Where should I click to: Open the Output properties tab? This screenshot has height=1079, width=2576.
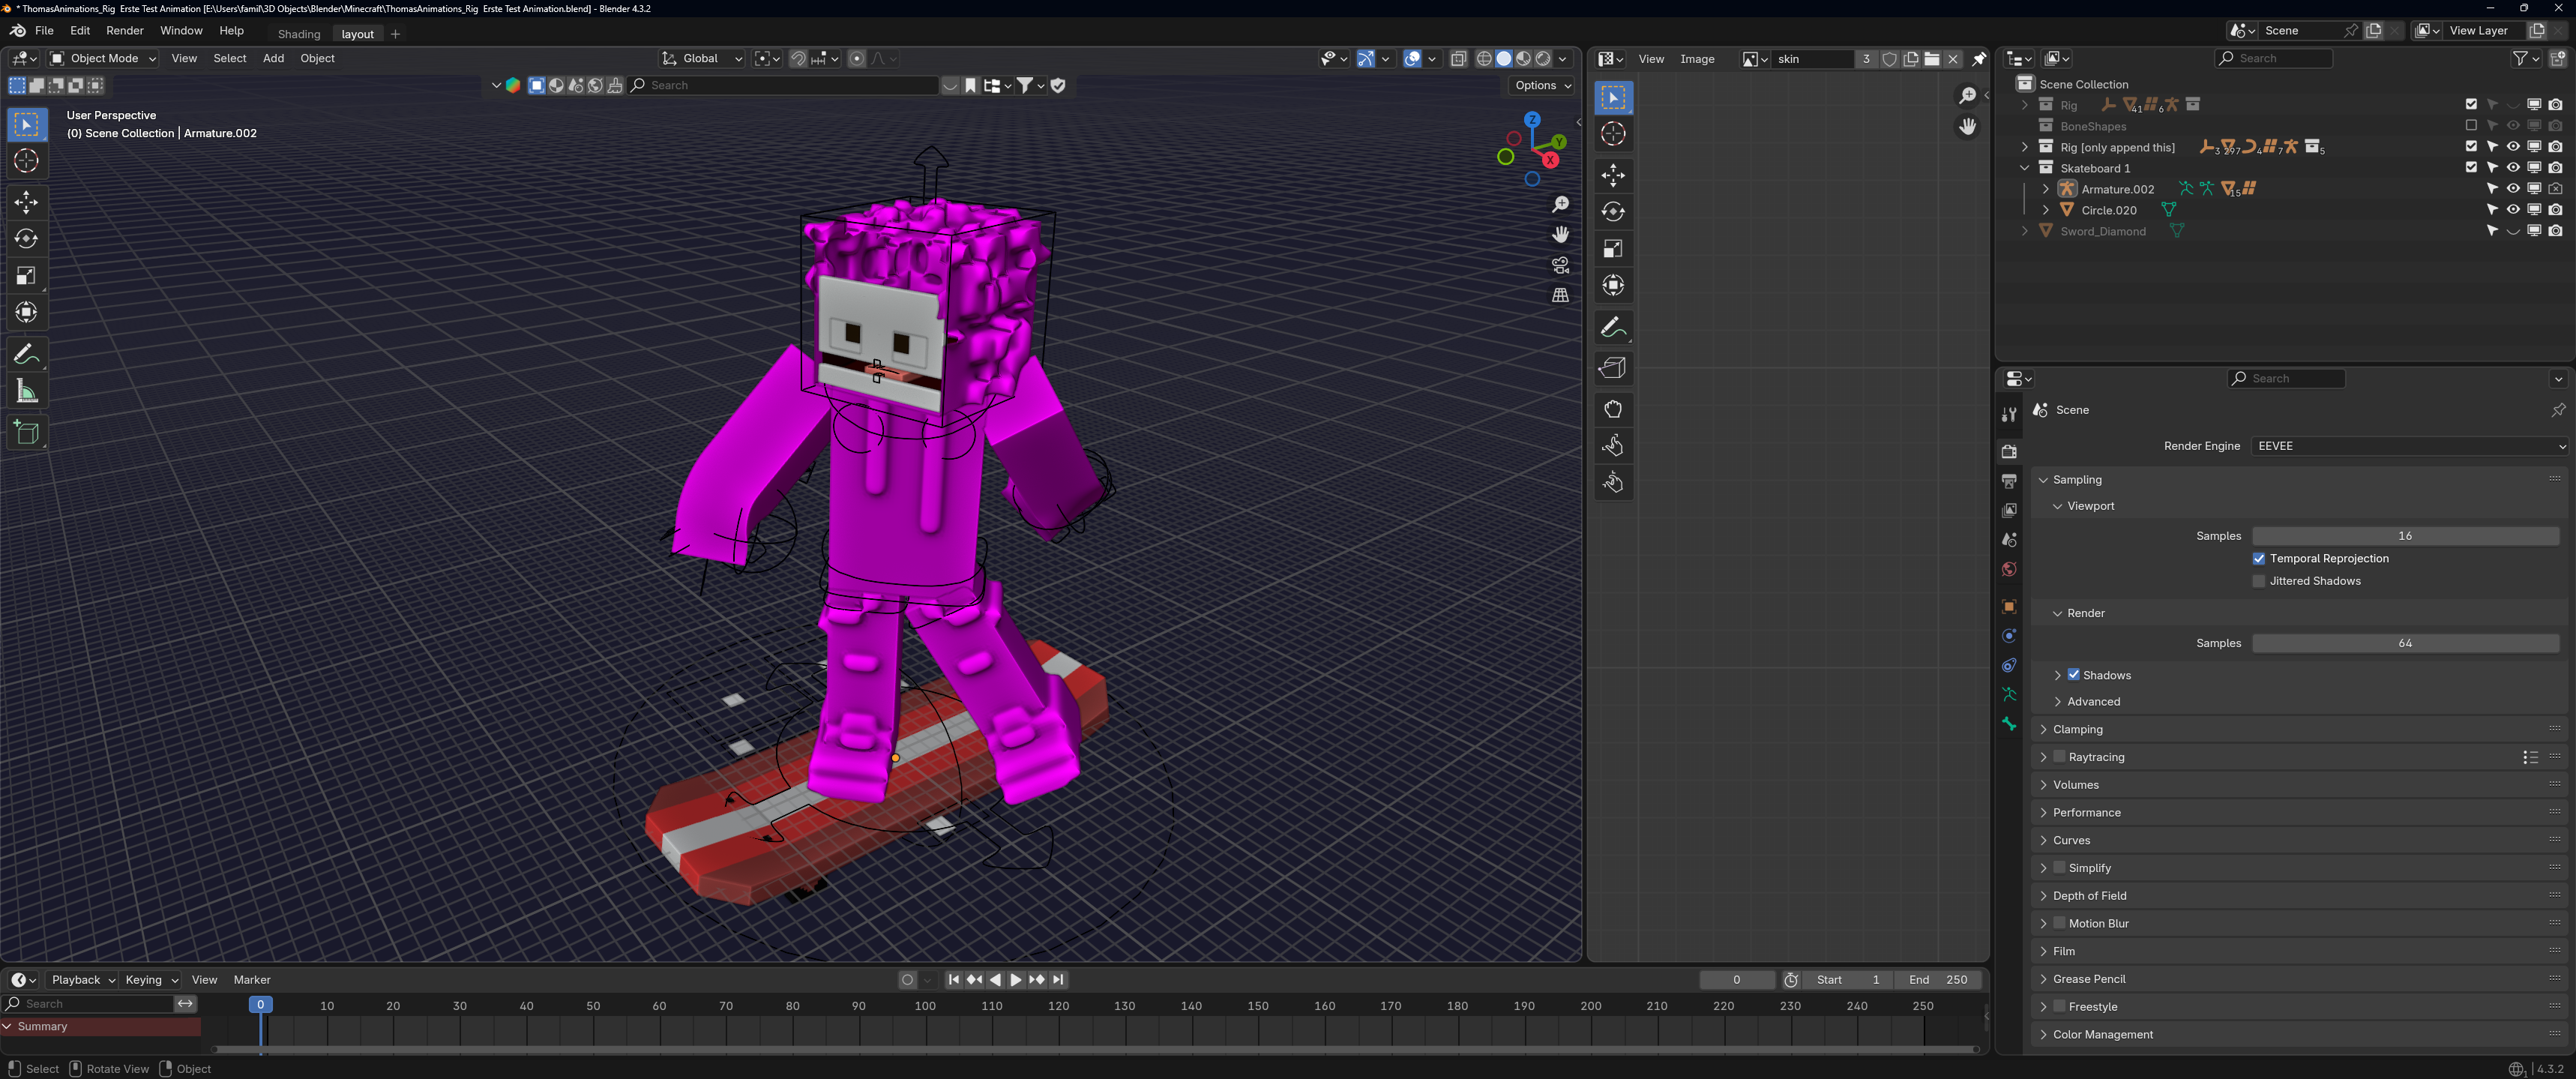[2009, 481]
